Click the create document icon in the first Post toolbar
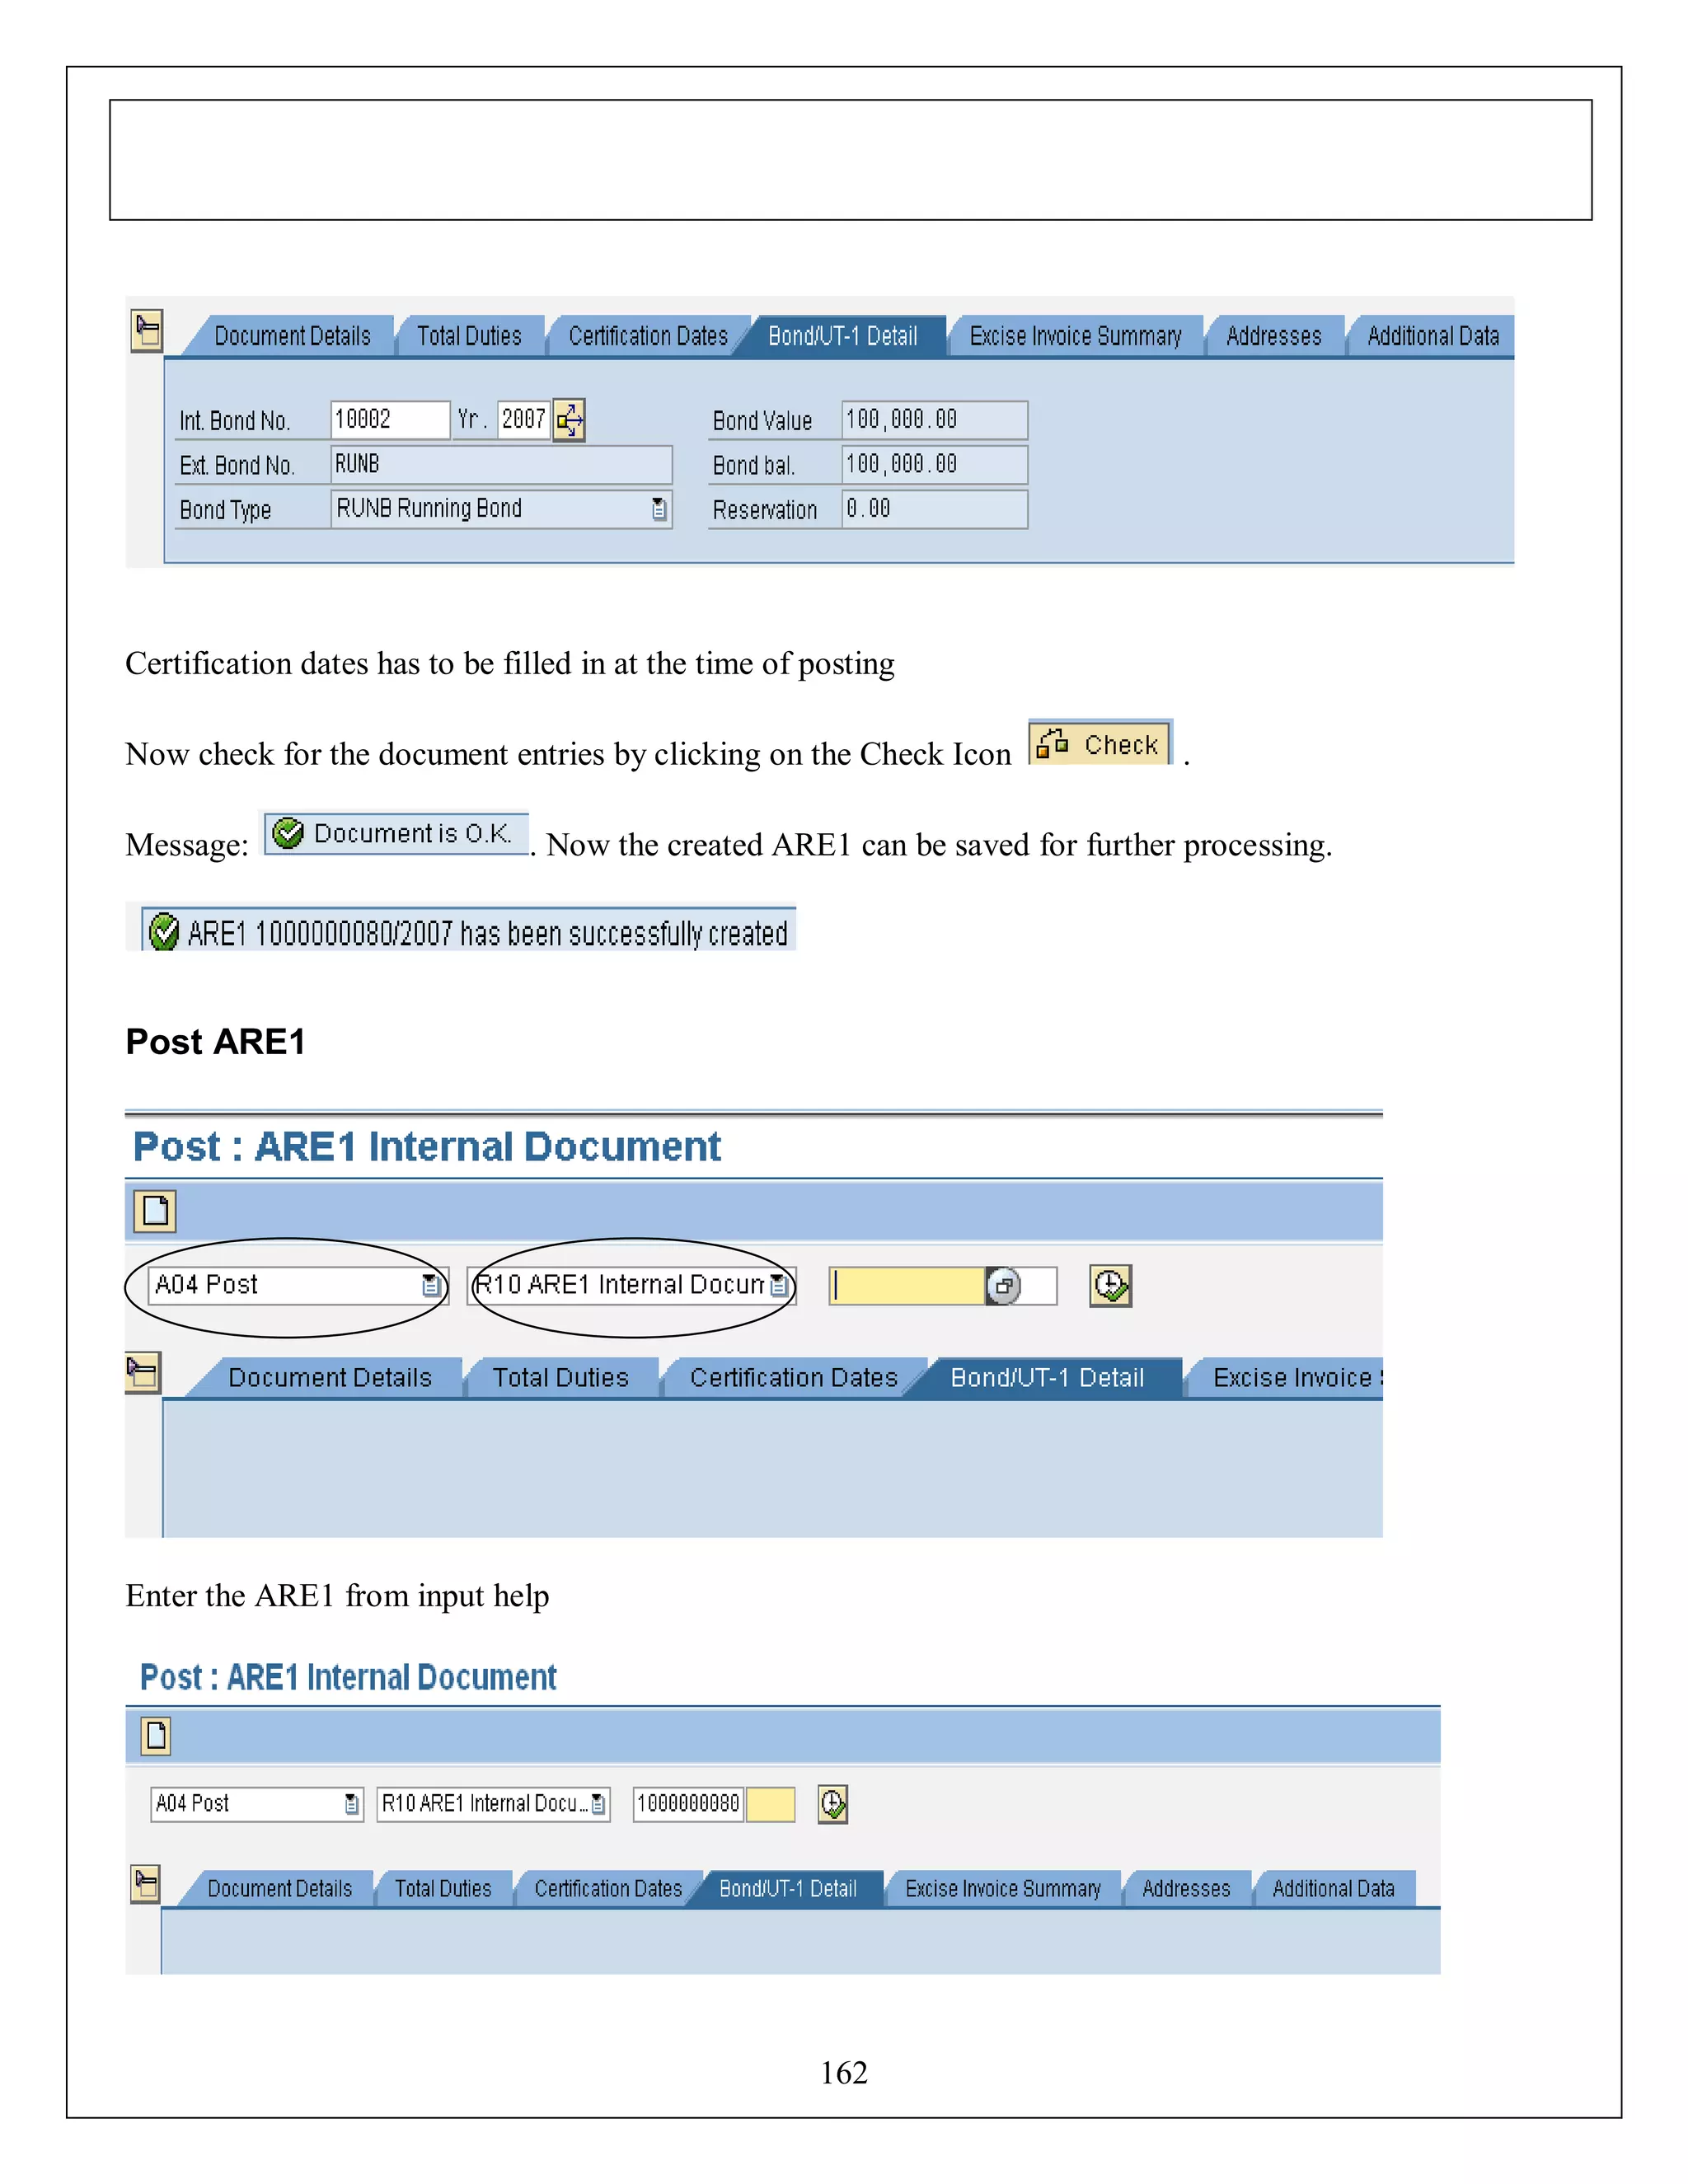1688x2184 pixels. 155,1211
